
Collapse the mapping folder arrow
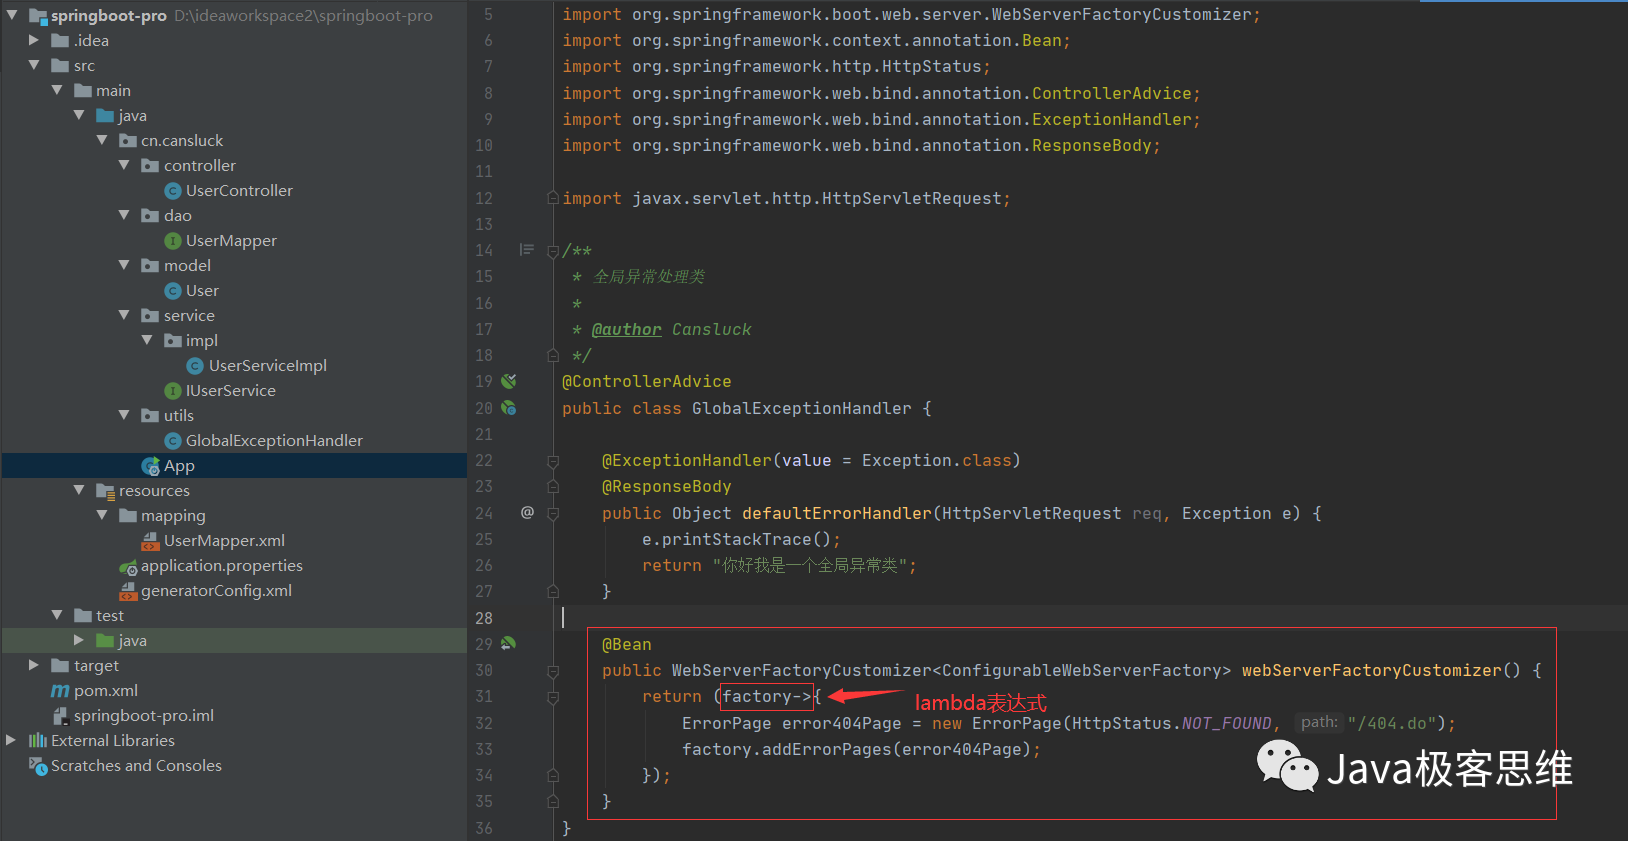click(x=102, y=515)
